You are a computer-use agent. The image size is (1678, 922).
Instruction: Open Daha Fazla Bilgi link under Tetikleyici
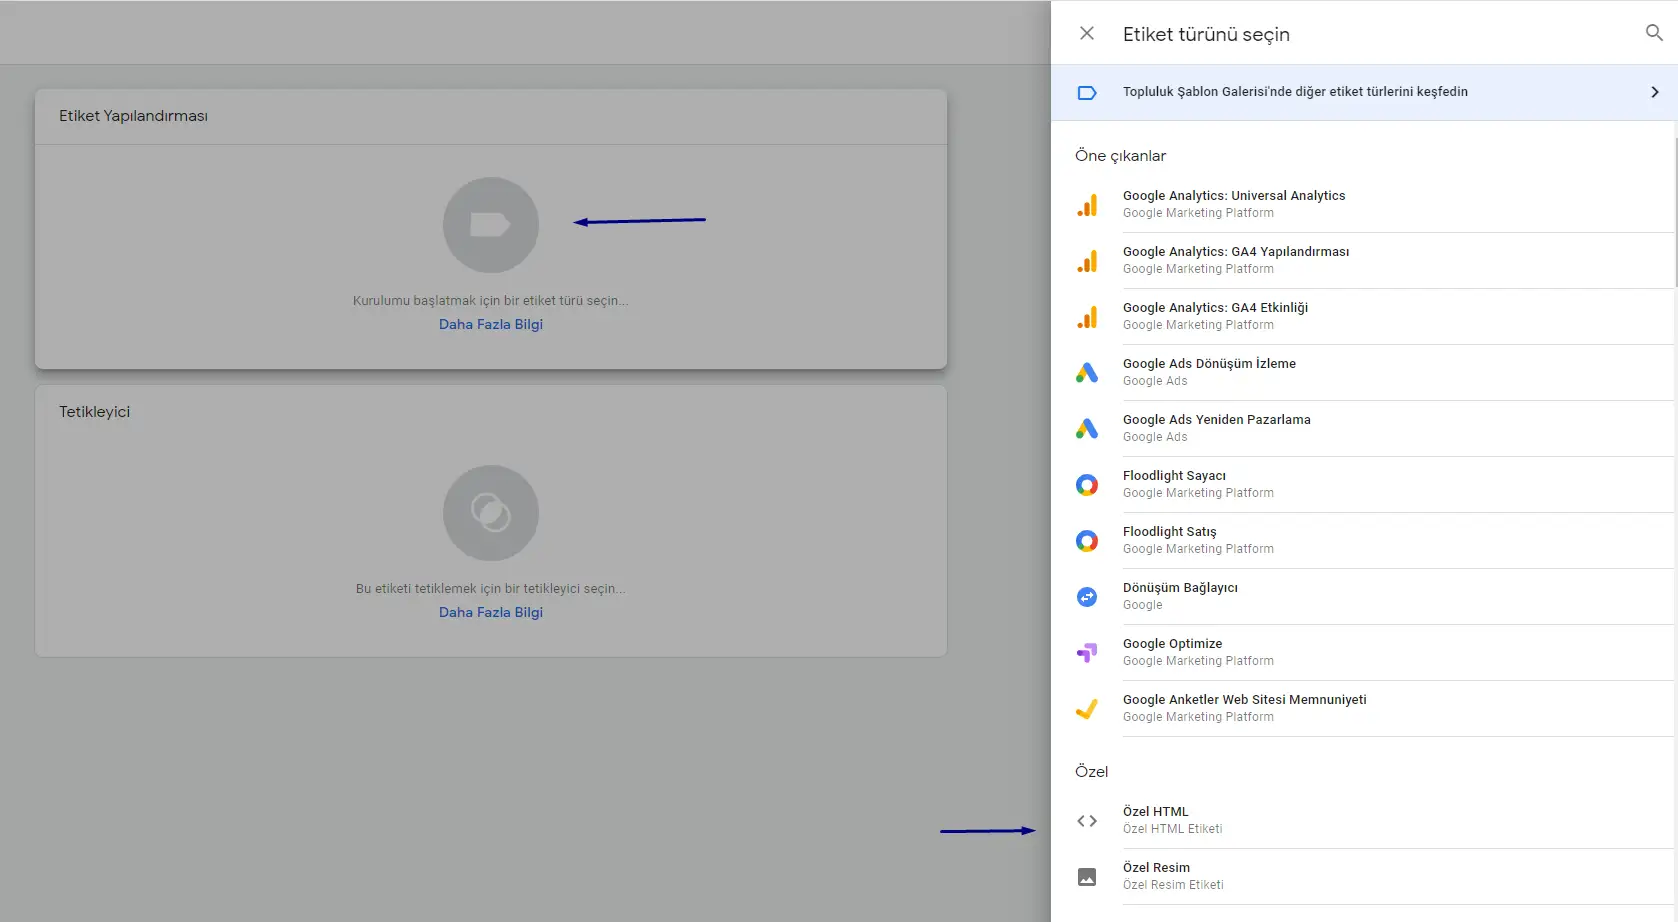pyautogui.click(x=491, y=613)
